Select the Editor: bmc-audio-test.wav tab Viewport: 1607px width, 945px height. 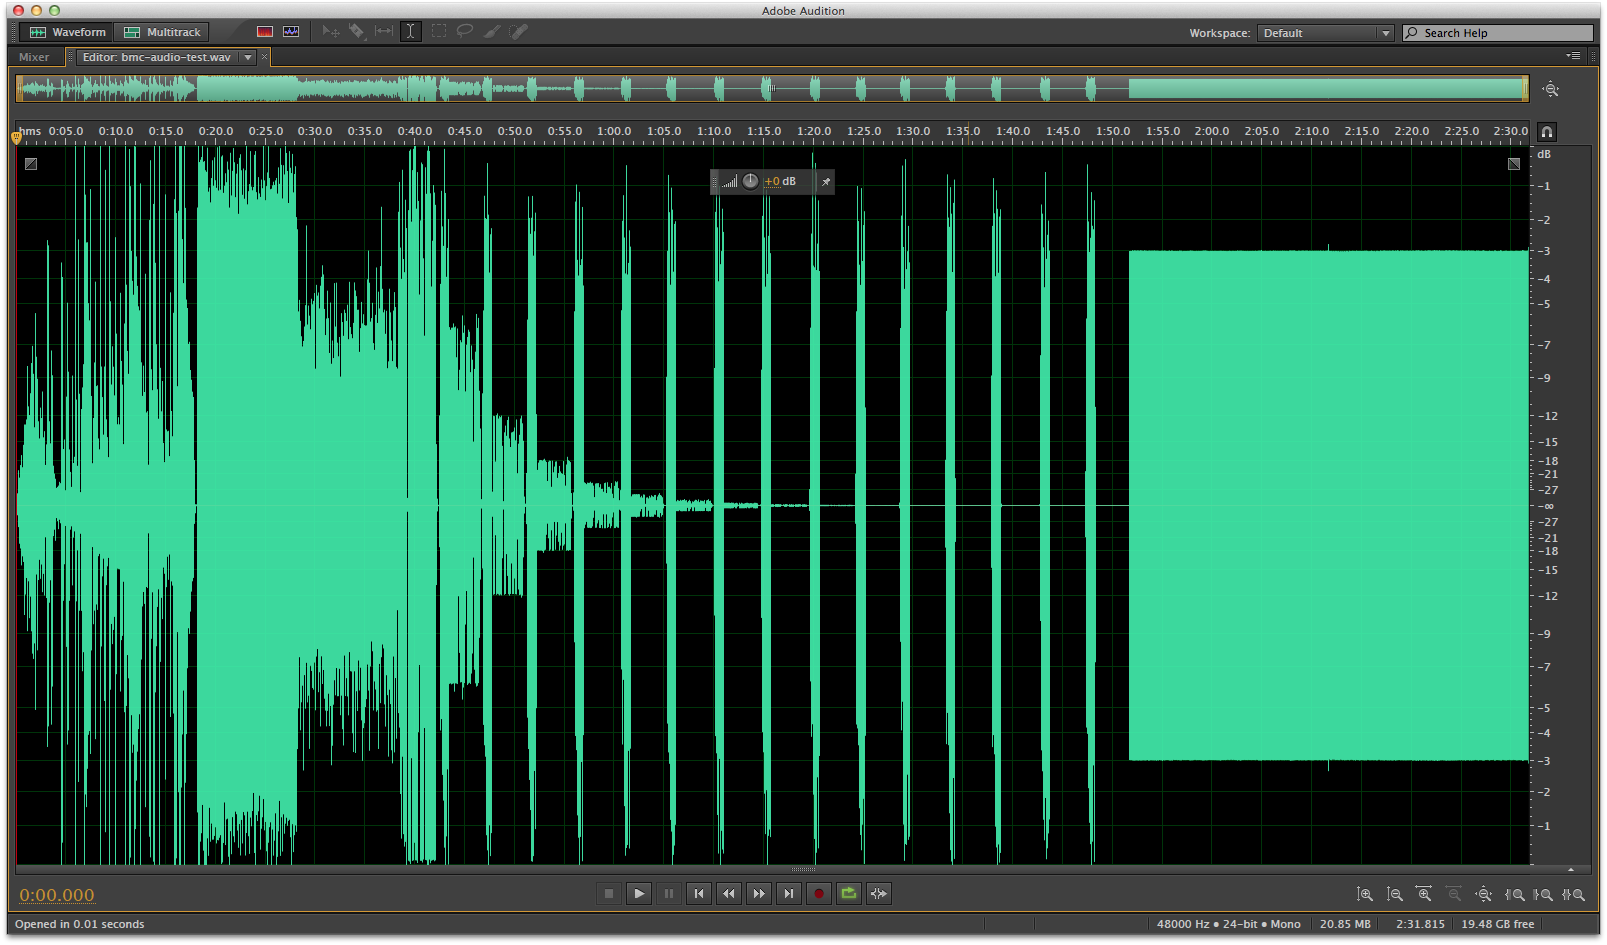click(x=156, y=57)
